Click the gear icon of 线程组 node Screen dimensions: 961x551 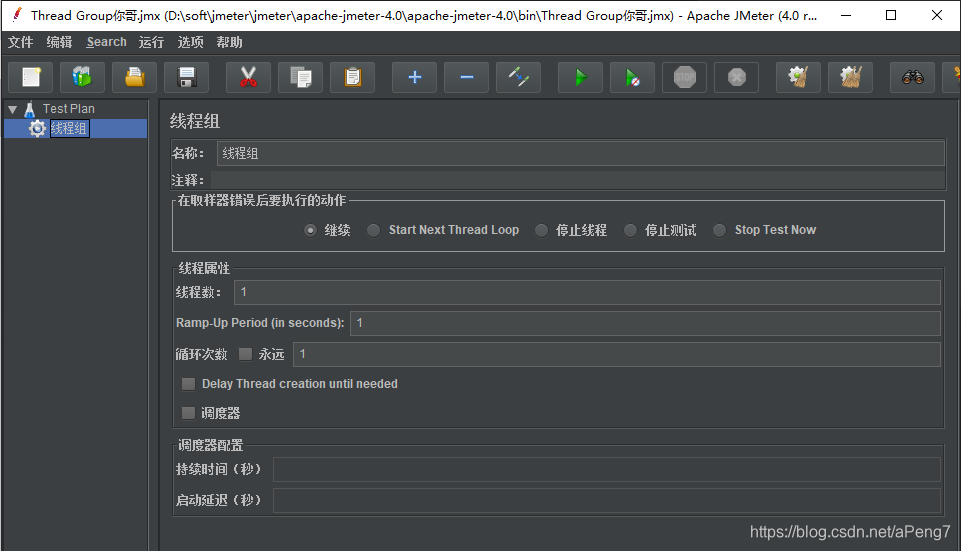point(37,128)
